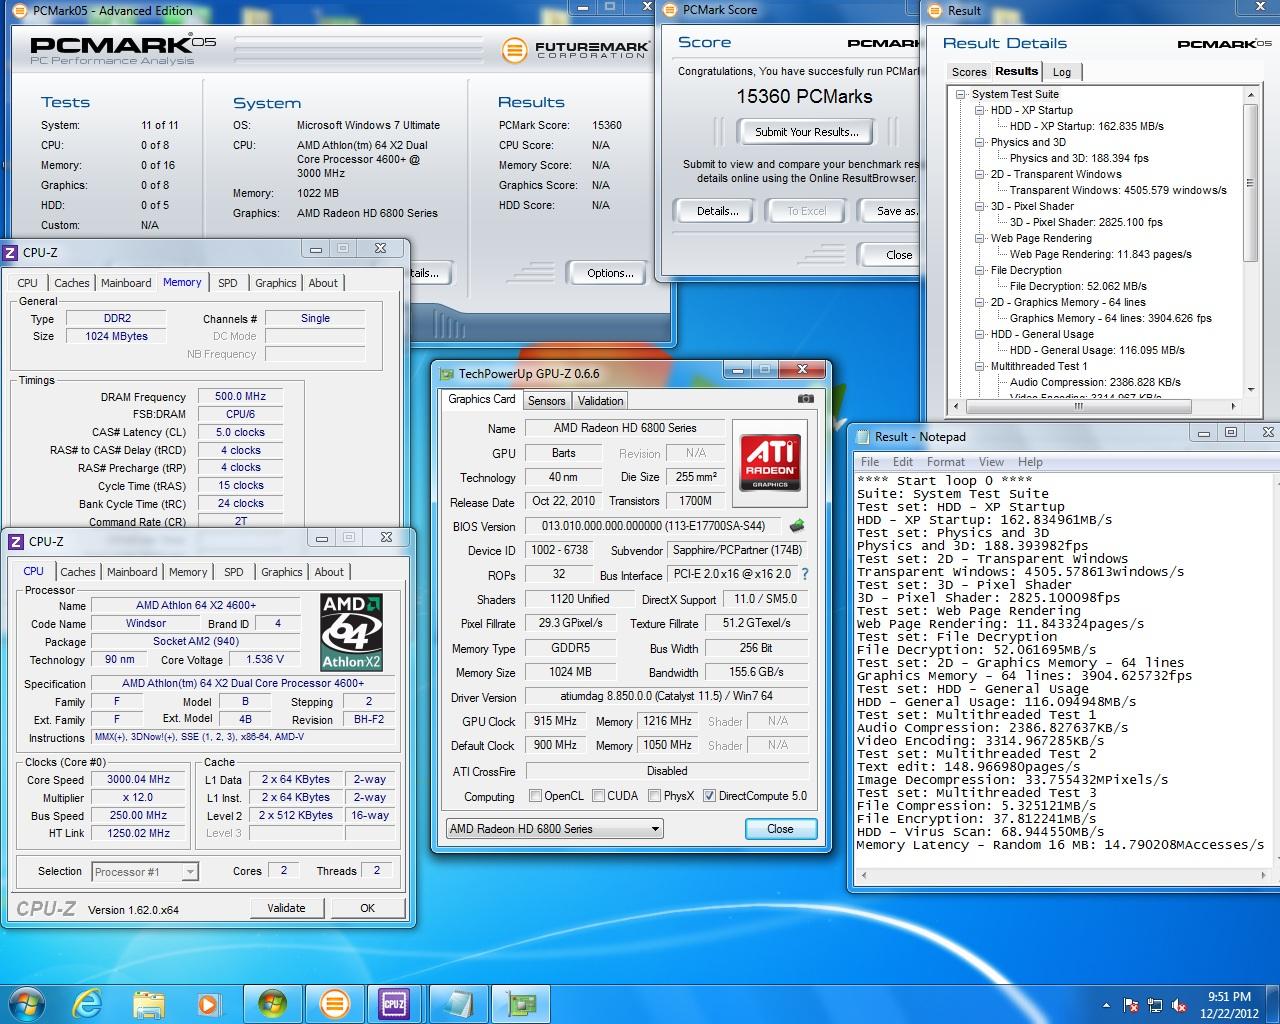Toggle the OpenCL checkbox in GPU-Z
Image resolution: width=1280 pixels, height=1024 pixels.
click(x=536, y=796)
